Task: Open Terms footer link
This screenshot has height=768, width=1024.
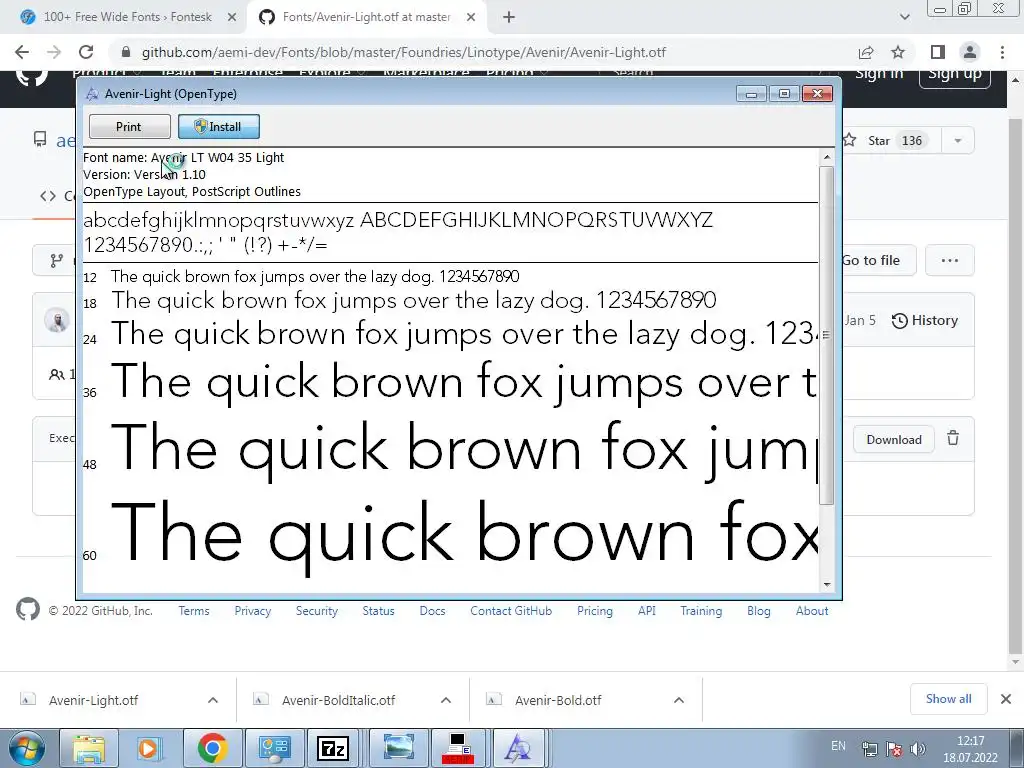Action: pos(194,611)
